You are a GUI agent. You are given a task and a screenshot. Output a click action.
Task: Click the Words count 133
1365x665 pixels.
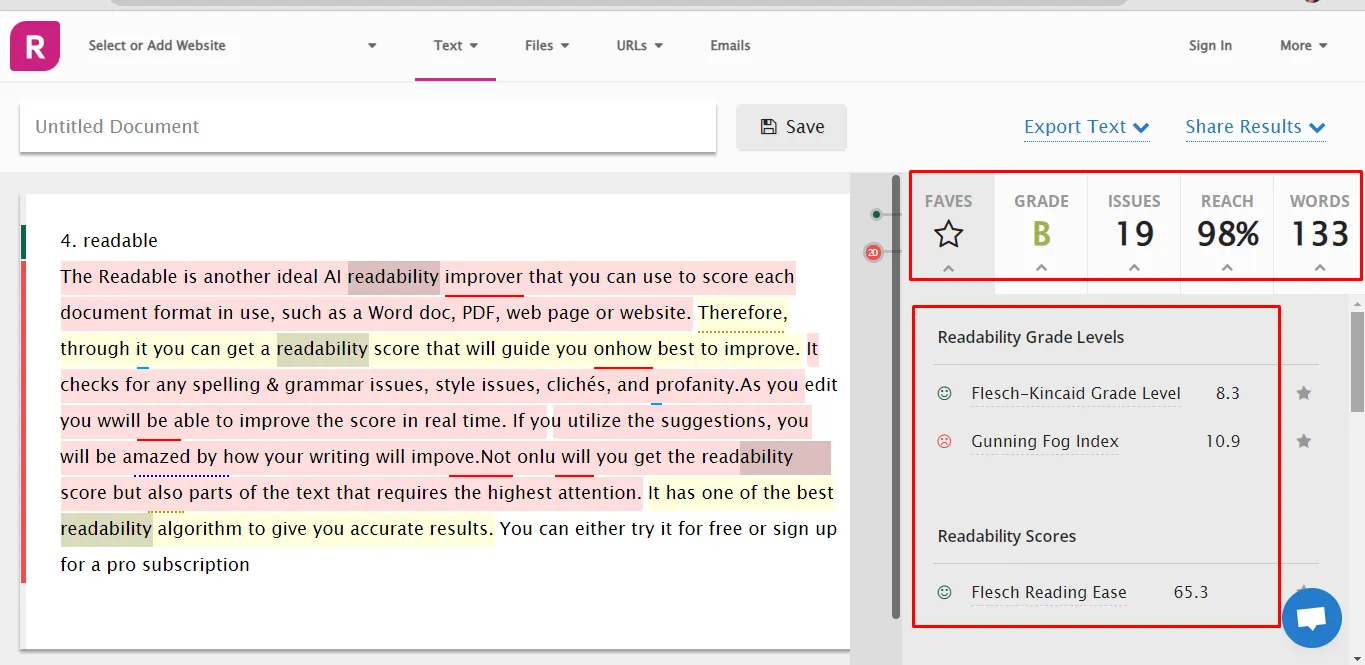click(1320, 234)
